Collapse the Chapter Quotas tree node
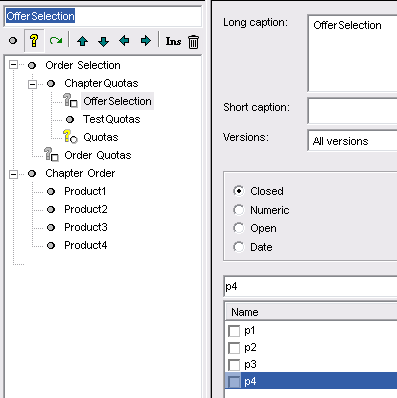This screenshot has width=397, height=398. tap(32, 84)
